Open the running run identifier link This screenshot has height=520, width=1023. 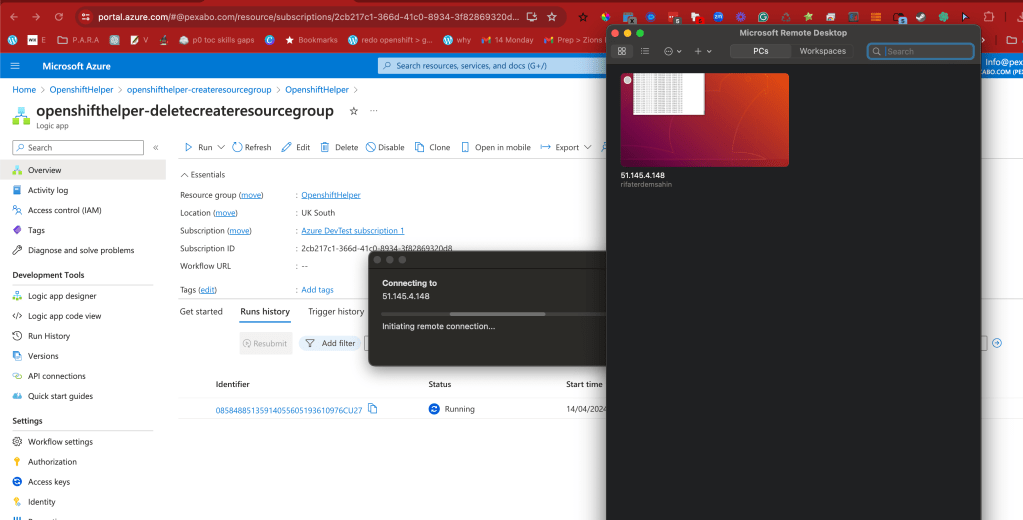tap(289, 410)
